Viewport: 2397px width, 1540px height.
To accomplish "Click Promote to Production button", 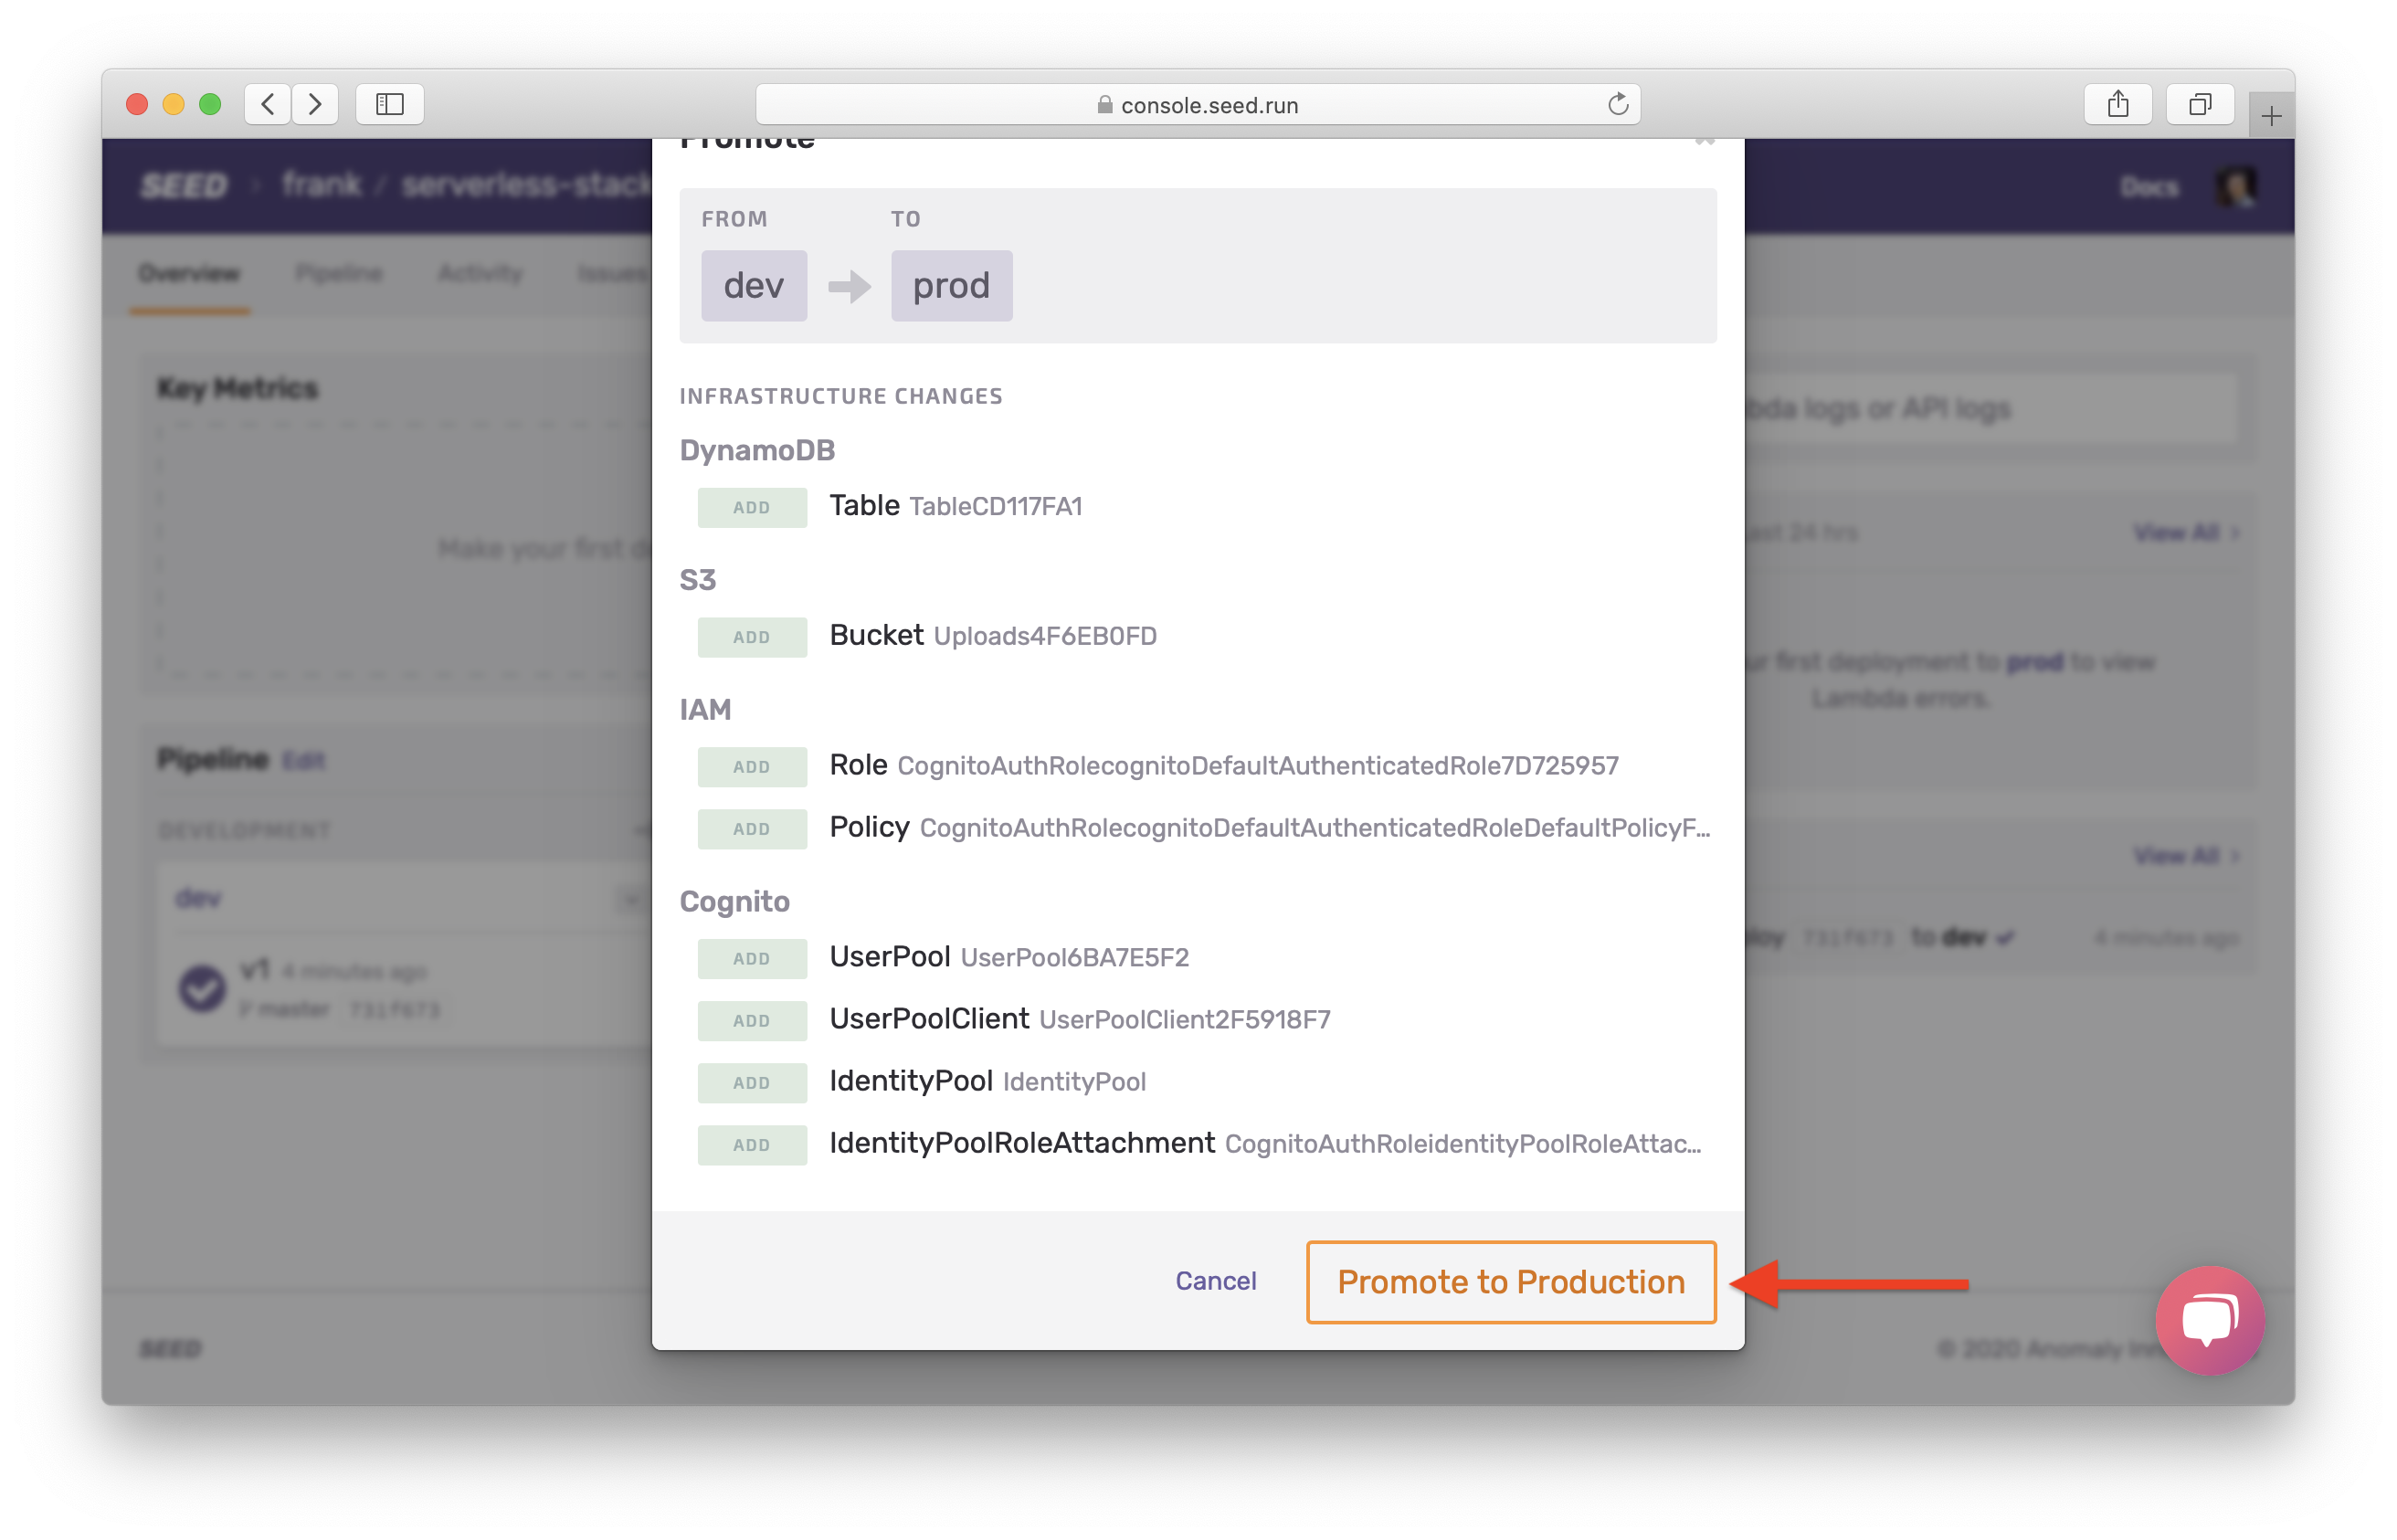I will pyautogui.click(x=1509, y=1280).
